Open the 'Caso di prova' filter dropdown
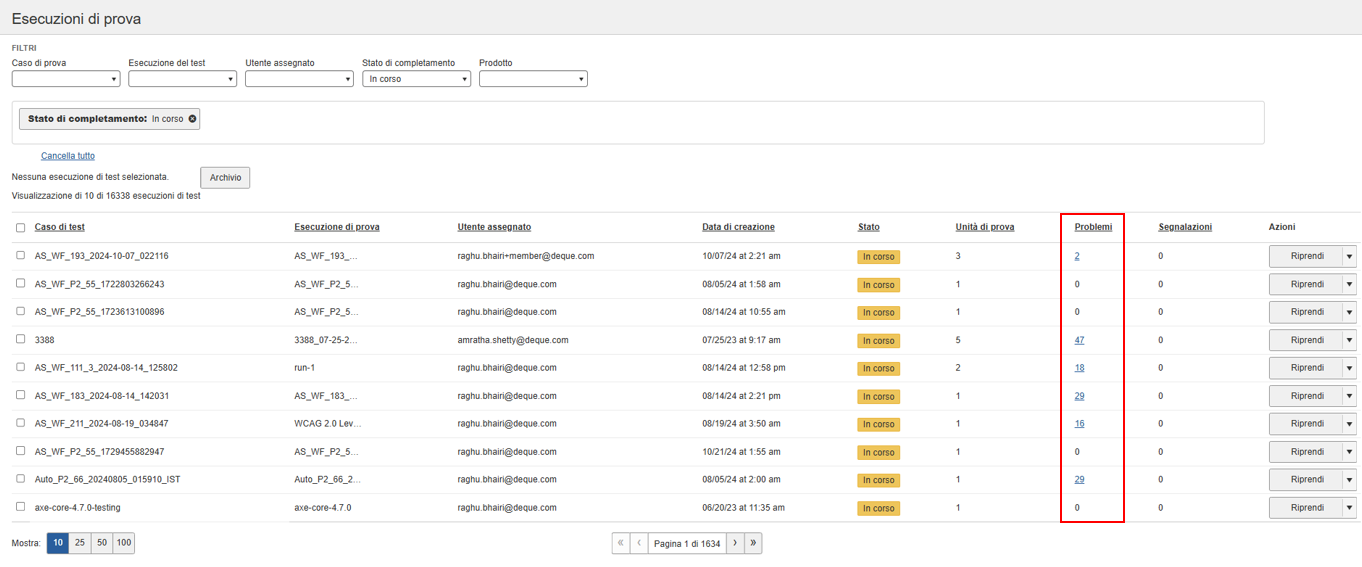This screenshot has width=1362, height=567. click(x=66, y=79)
